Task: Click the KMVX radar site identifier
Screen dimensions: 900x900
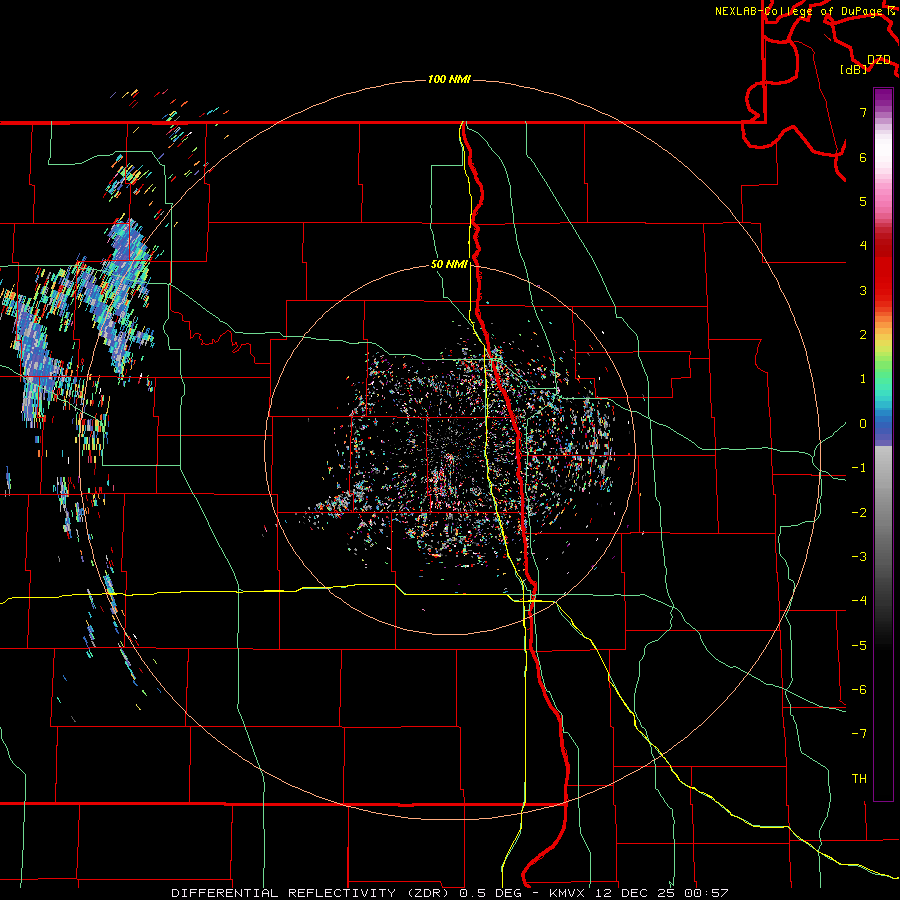Action: pos(567,893)
